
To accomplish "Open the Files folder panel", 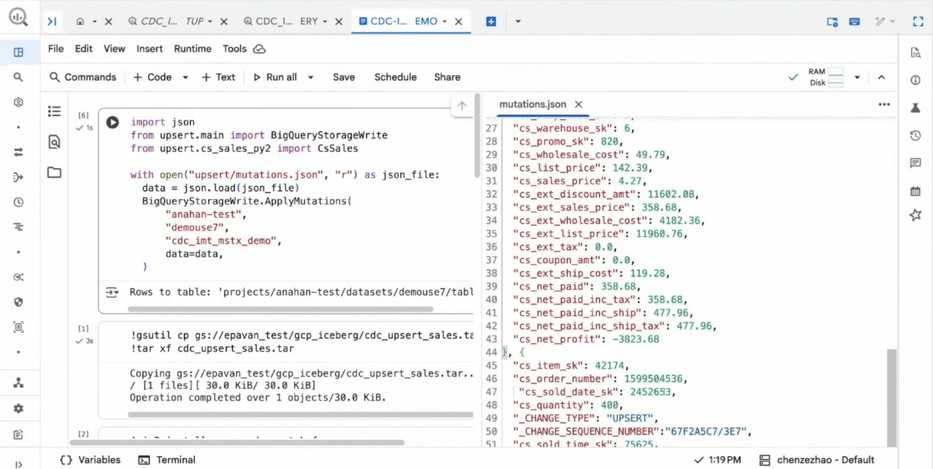I will click(54, 173).
